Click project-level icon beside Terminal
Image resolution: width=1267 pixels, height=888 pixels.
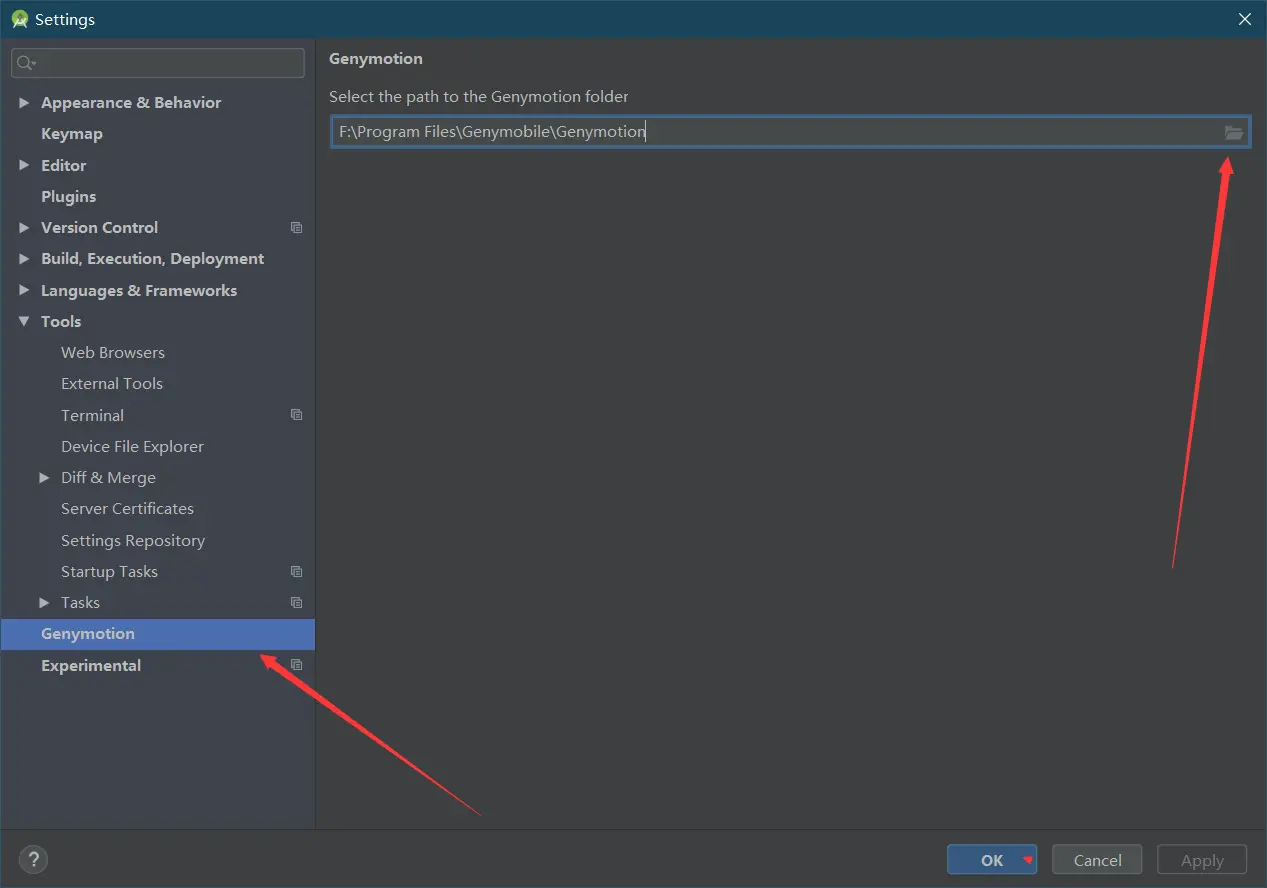pos(296,415)
